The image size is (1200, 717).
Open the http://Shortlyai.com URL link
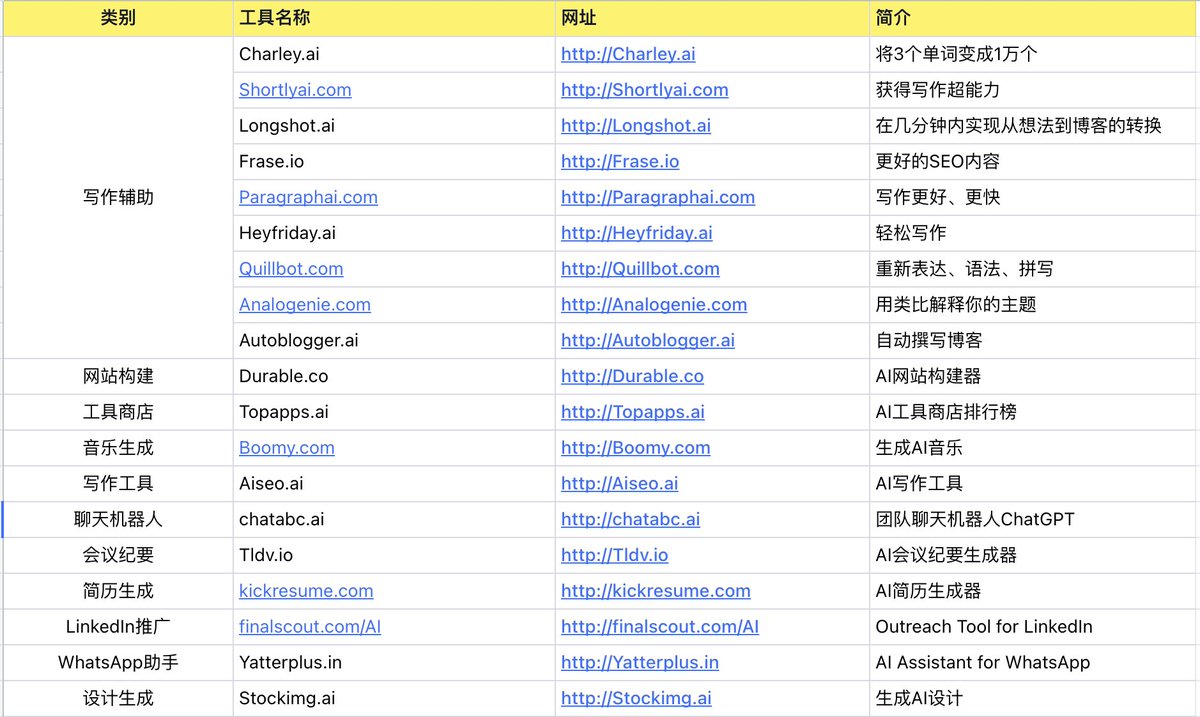click(645, 90)
